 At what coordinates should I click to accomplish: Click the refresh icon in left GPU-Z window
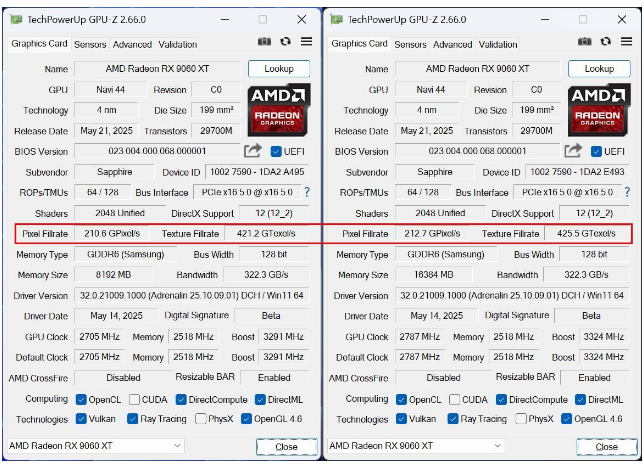tap(285, 42)
